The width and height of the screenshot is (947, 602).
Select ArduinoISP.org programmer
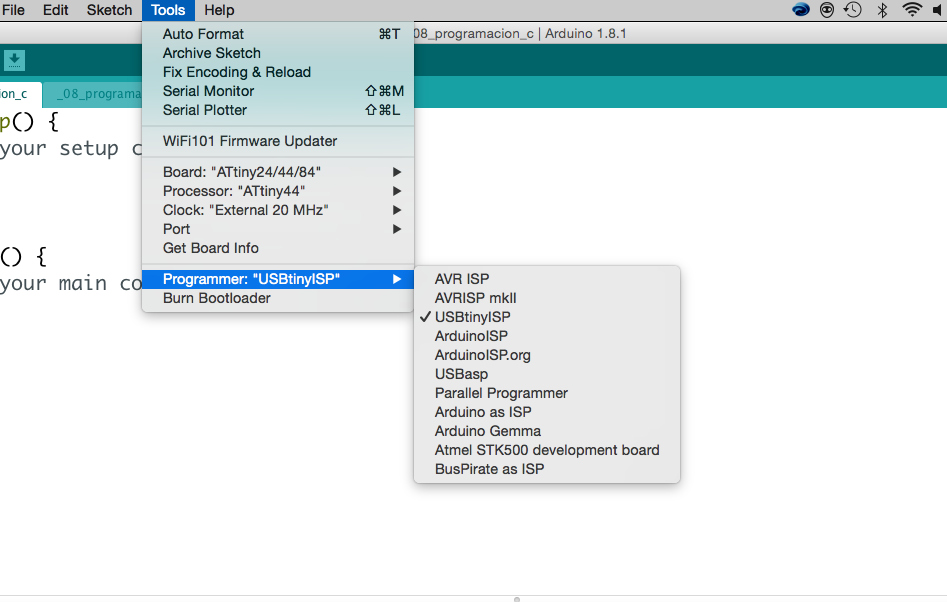[x=547, y=355]
